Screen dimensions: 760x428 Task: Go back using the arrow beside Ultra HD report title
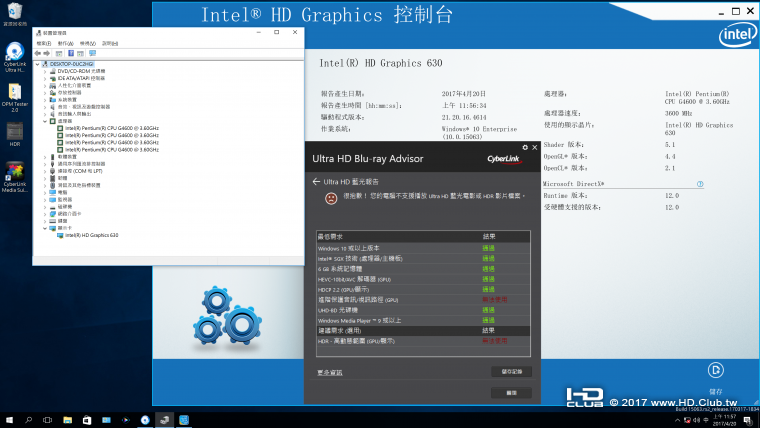tap(317, 181)
